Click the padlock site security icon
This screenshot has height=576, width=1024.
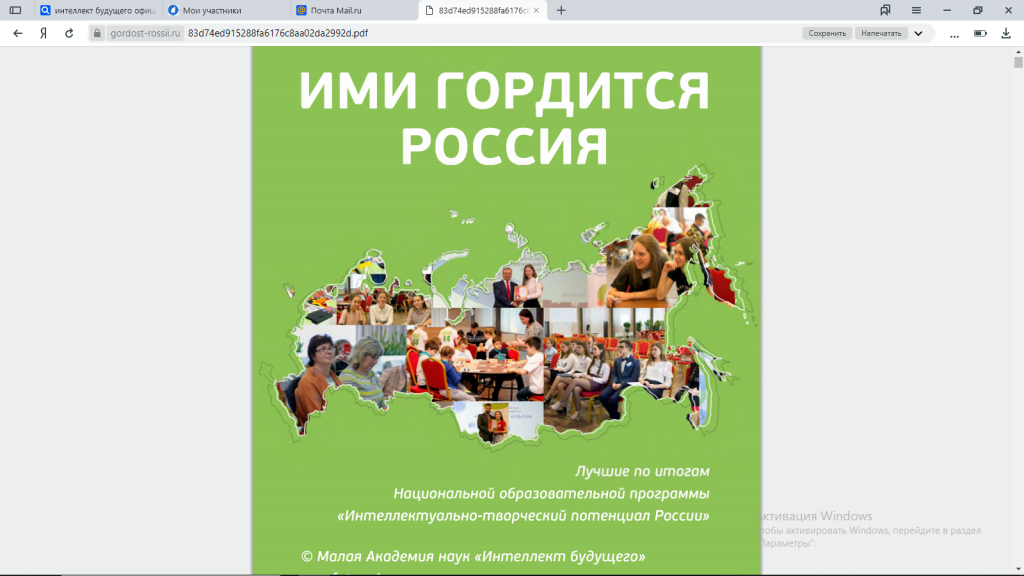coord(97,33)
